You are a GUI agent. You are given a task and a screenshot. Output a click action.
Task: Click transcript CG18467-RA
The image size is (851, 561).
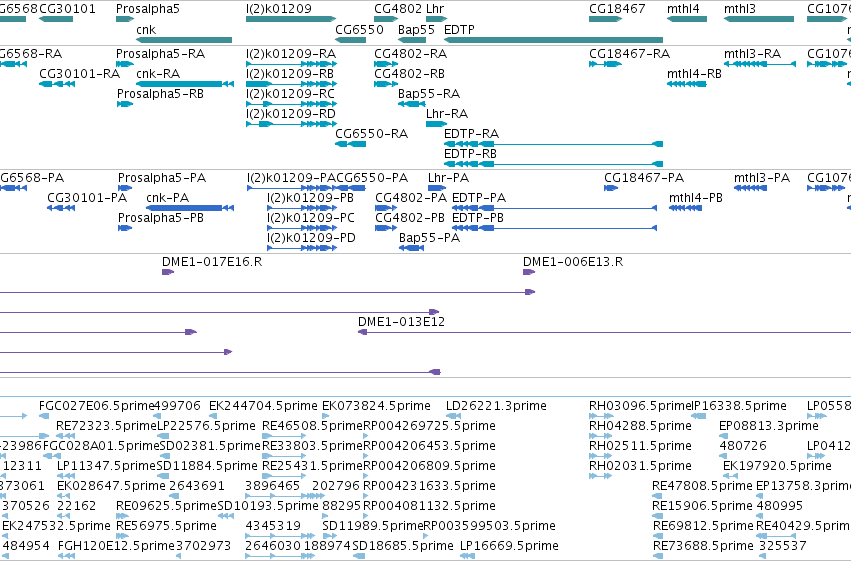pyautogui.click(x=630, y=54)
